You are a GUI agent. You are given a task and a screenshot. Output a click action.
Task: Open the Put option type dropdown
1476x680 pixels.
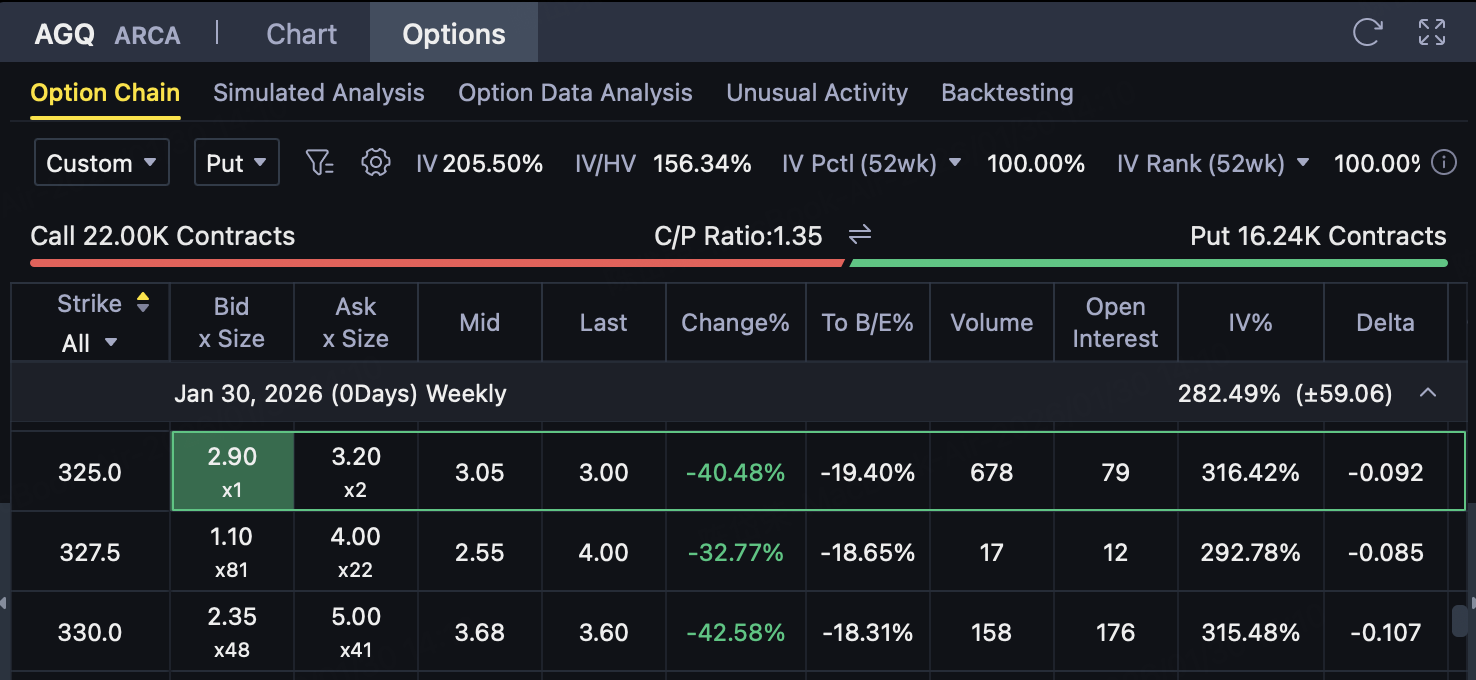(x=236, y=163)
